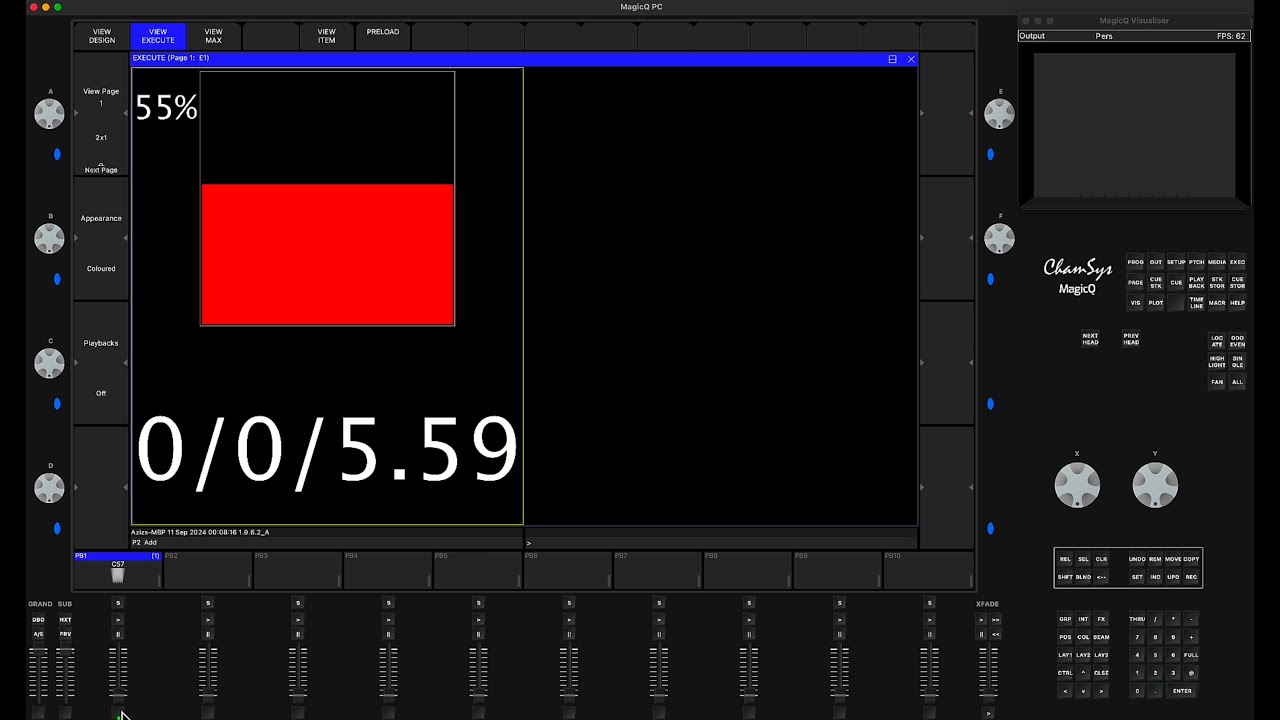Screen dimensions: 1280x720
Task: Click the THRU key on keypad
Action: [1137, 619]
